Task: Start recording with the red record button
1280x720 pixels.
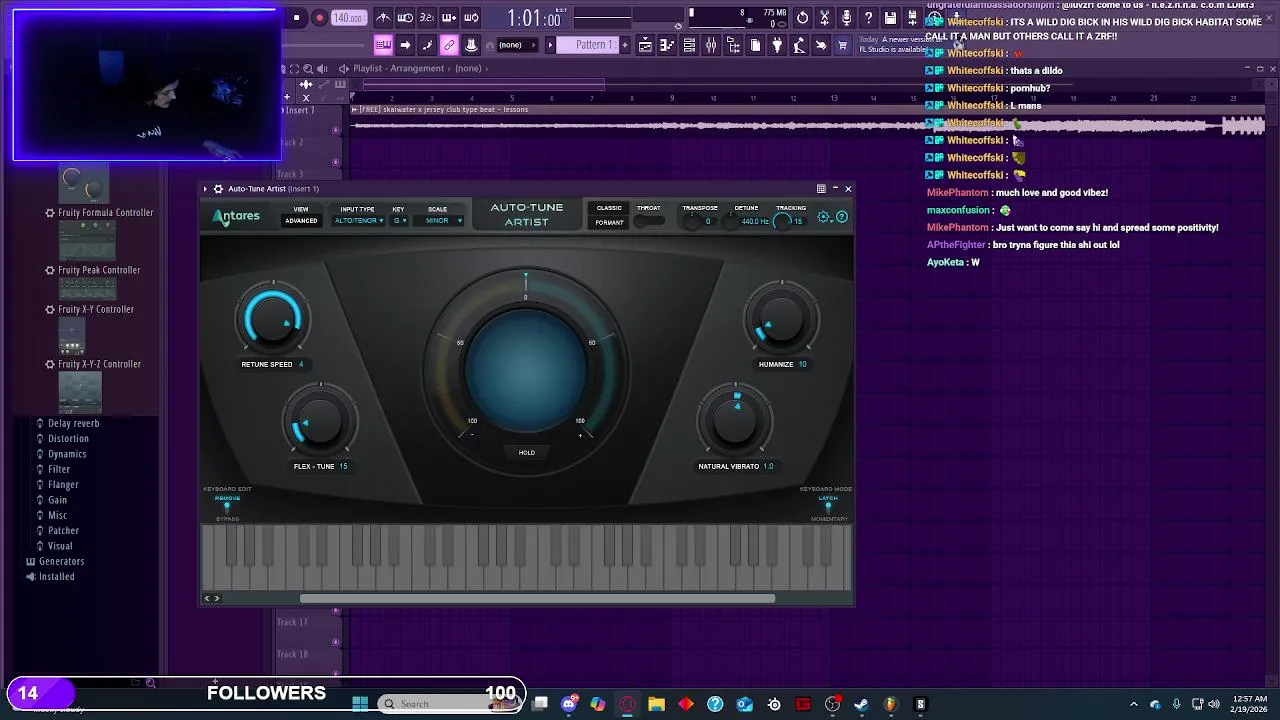Action: 319,18
